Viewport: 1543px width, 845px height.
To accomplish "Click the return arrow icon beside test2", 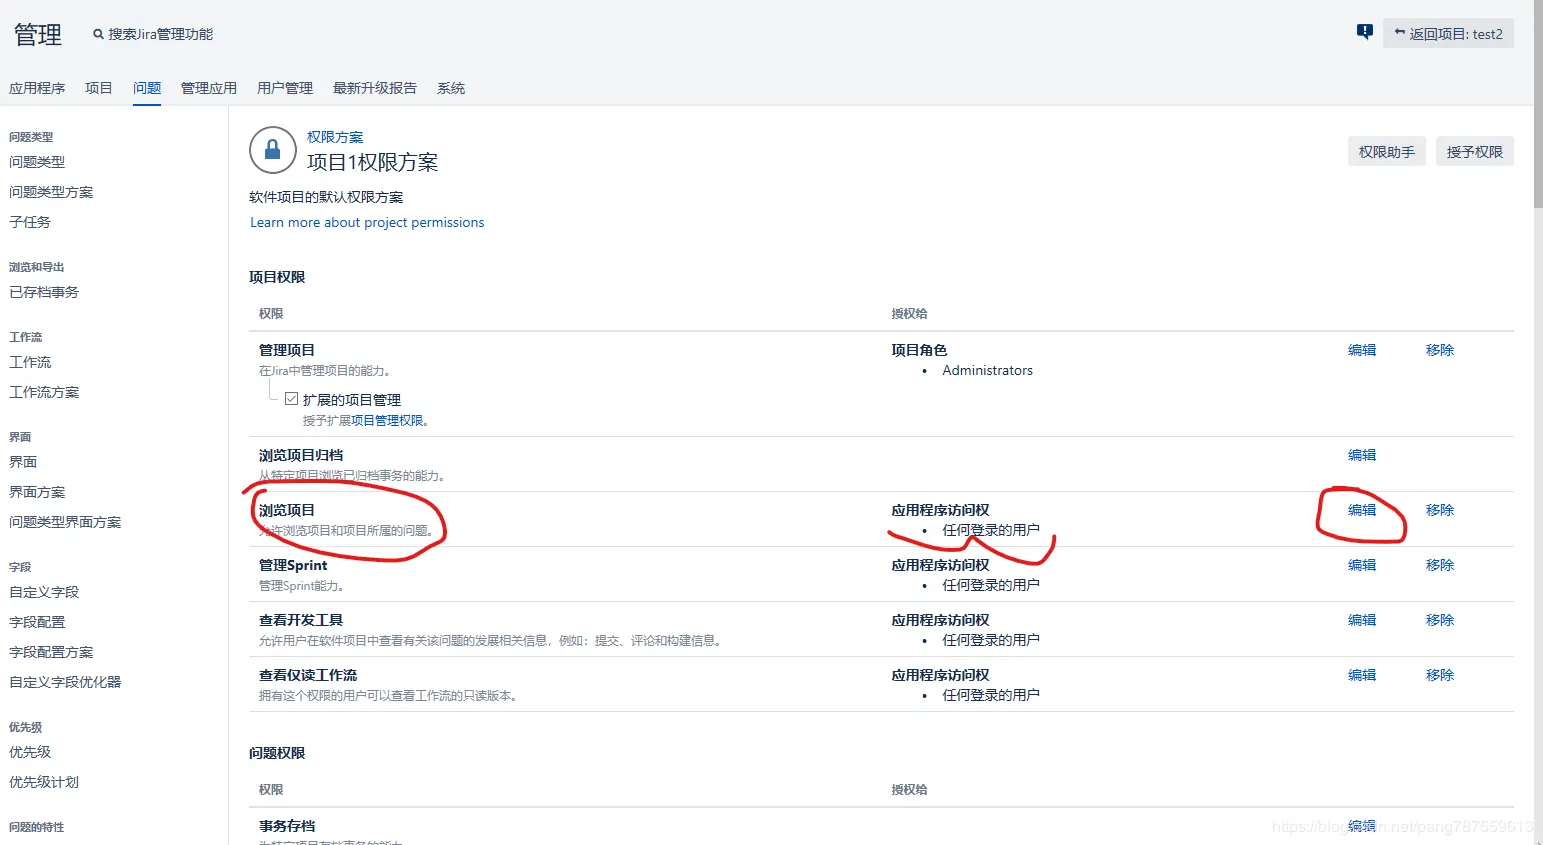I will coord(1399,33).
